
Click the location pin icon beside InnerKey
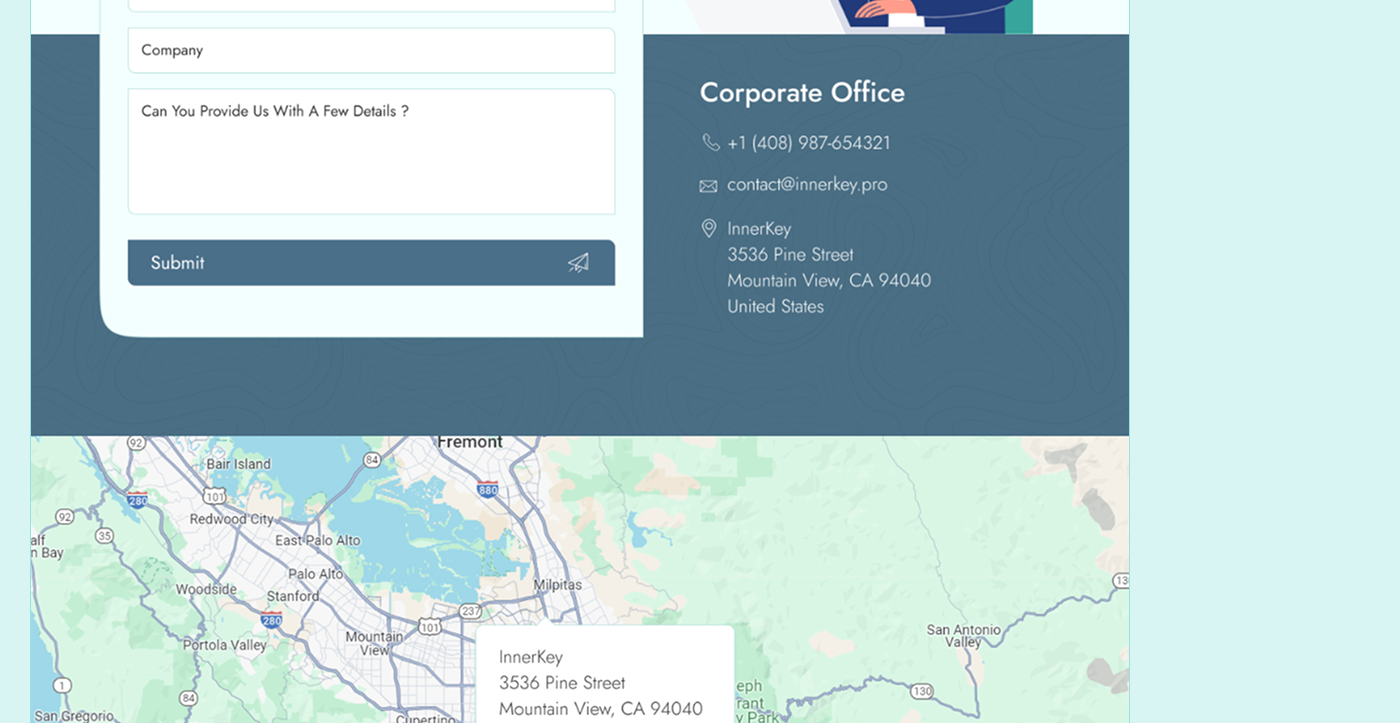click(x=708, y=229)
